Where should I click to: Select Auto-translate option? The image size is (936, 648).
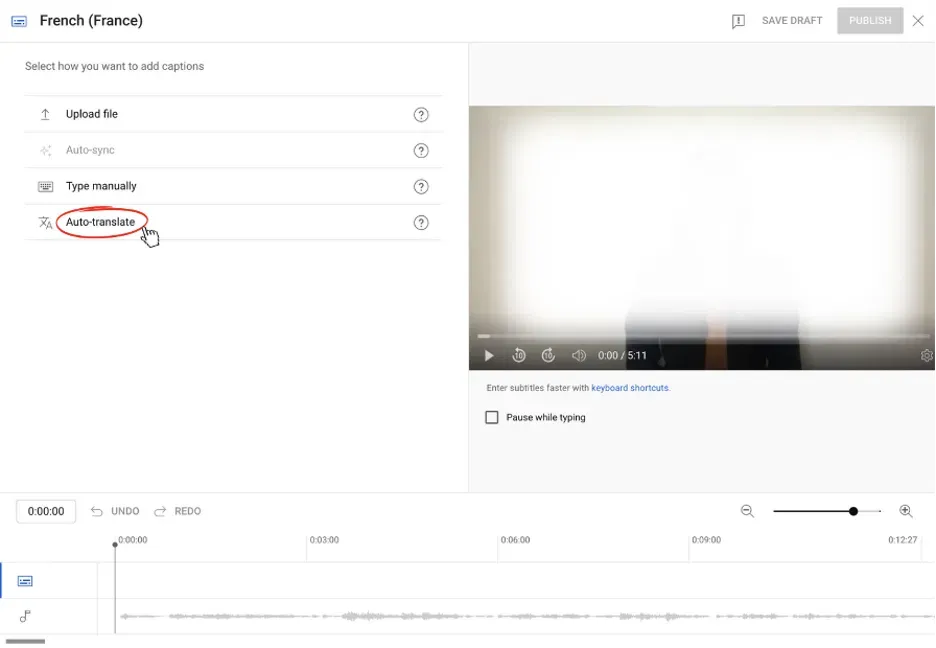click(233, 222)
